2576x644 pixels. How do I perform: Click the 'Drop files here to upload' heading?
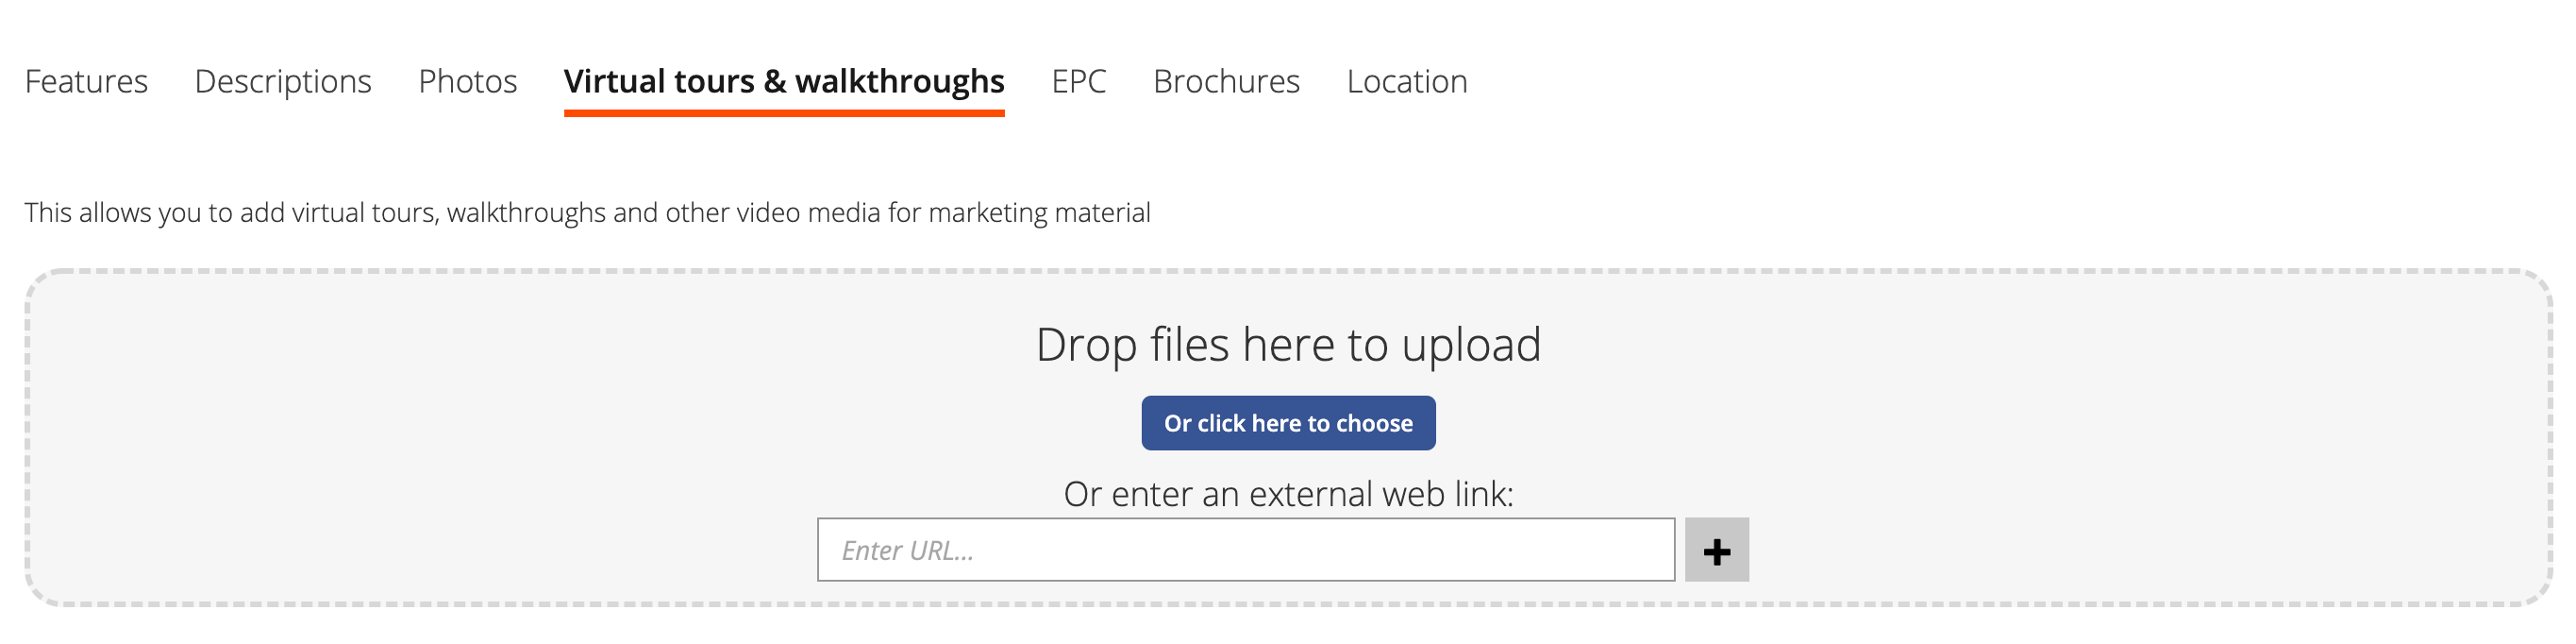click(1288, 345)
